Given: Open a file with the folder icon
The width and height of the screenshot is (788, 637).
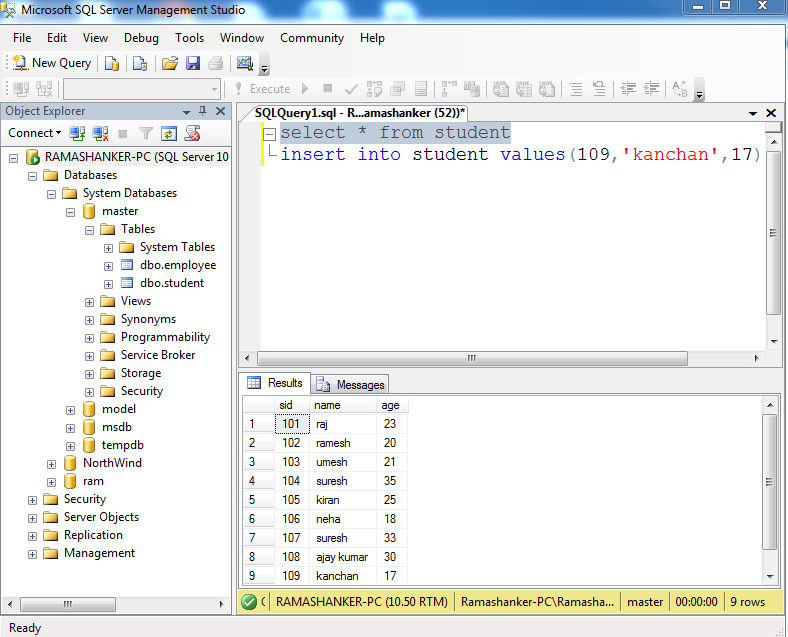Looking at the screenshot, I should [170, 63].
